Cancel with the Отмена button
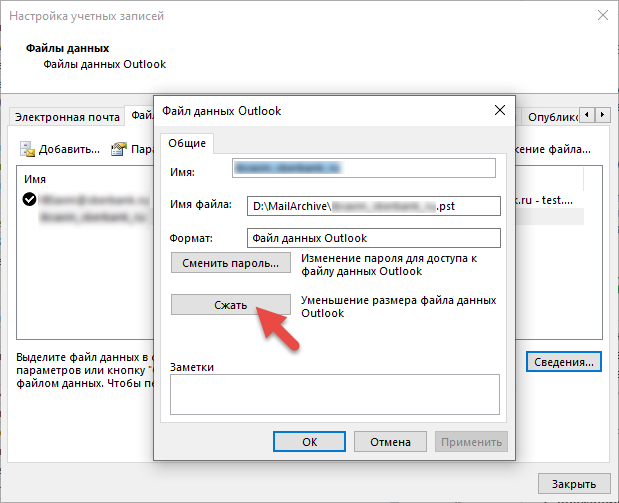Viewport: 619px width, 503px height. (x=390, y=441)
